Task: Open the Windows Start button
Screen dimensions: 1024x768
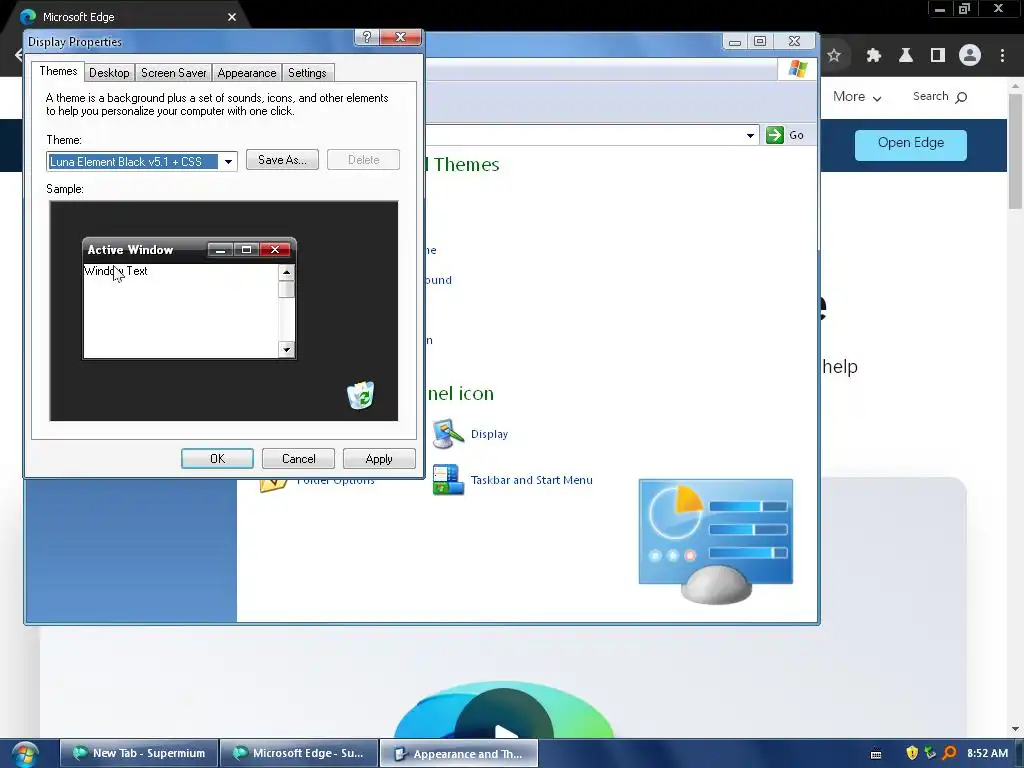Action: coord(24,754)
